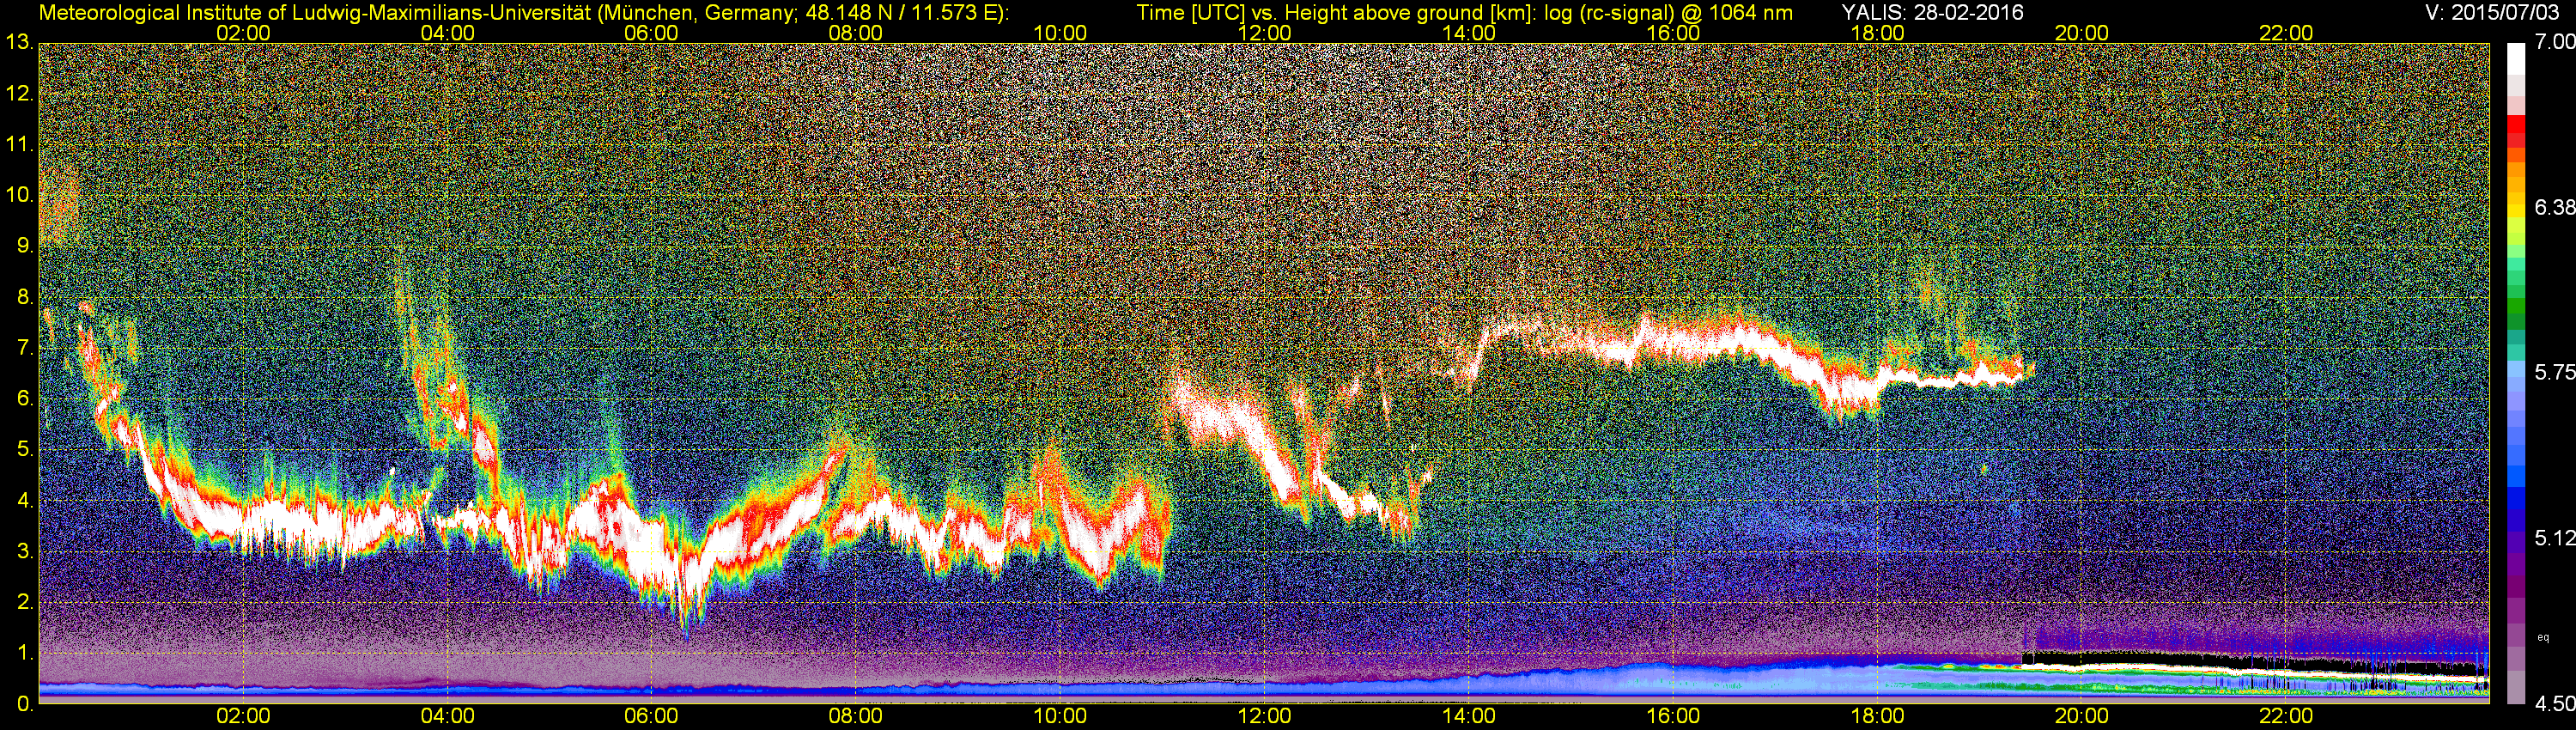Click the 14:00 label on the top time axis
Viewport: 2576px width, 730px height.
point(1469,33)
